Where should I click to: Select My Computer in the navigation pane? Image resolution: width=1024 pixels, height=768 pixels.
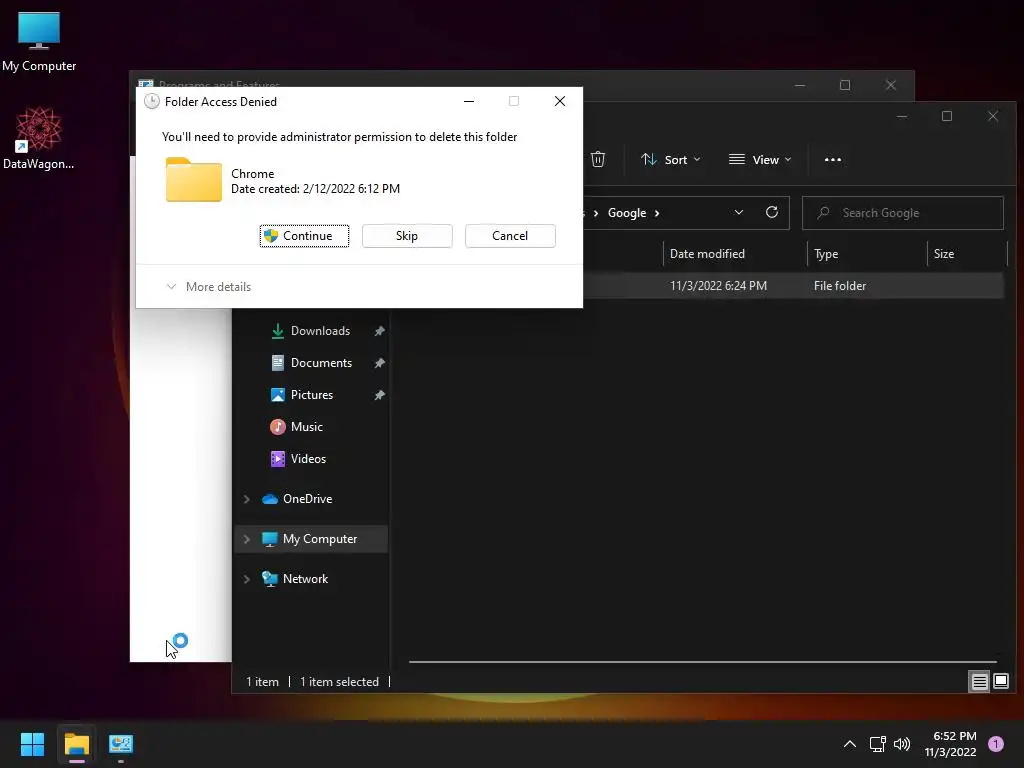(x=319, y=539)
